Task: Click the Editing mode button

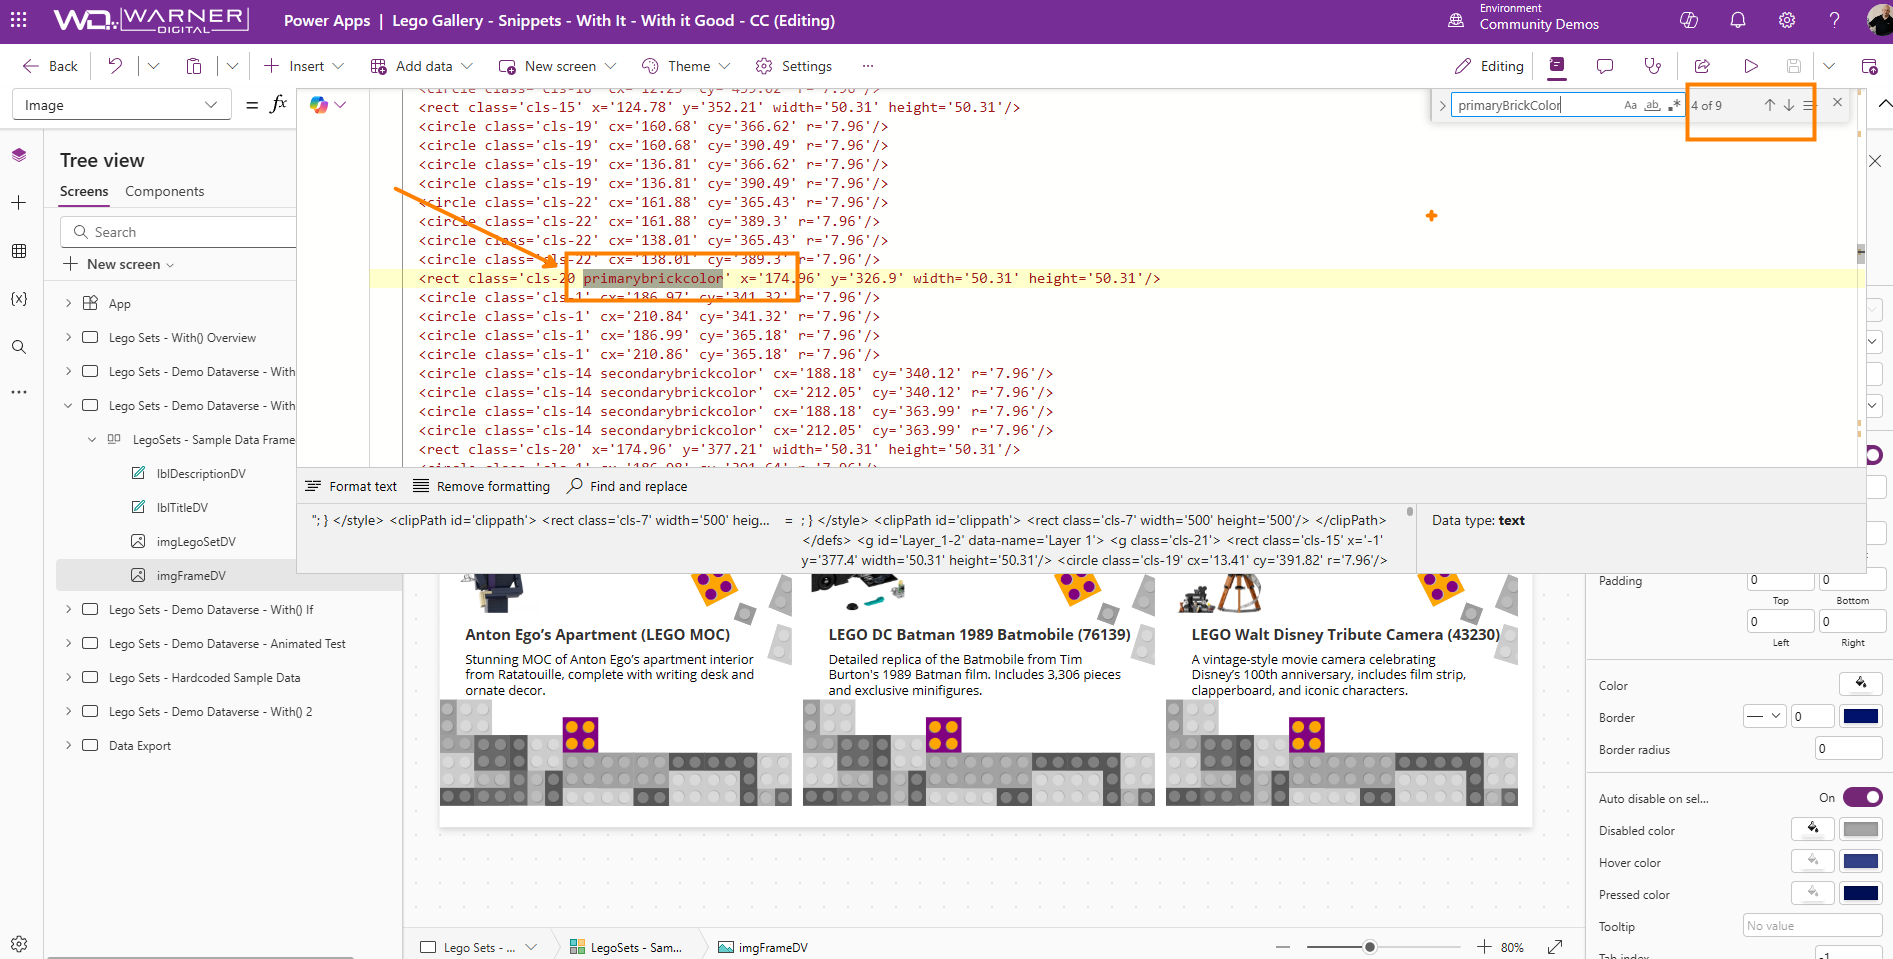Action: click(x=1489, y=66)
